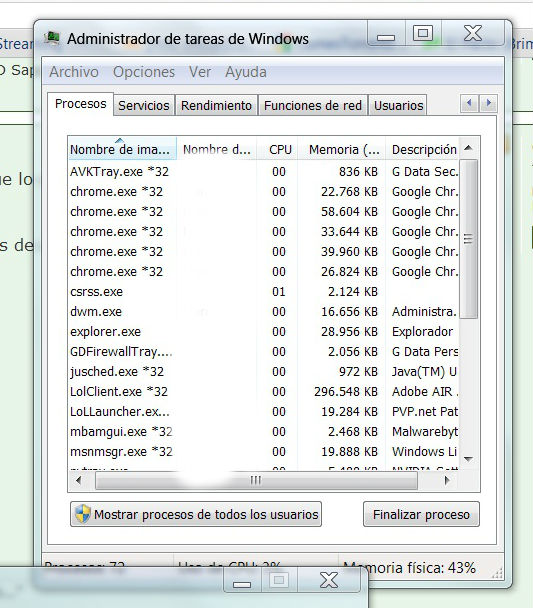Viewport: 533px width, 608px height.
Task: Click the Finalizar proceso button
Action: tap(421, 514)
